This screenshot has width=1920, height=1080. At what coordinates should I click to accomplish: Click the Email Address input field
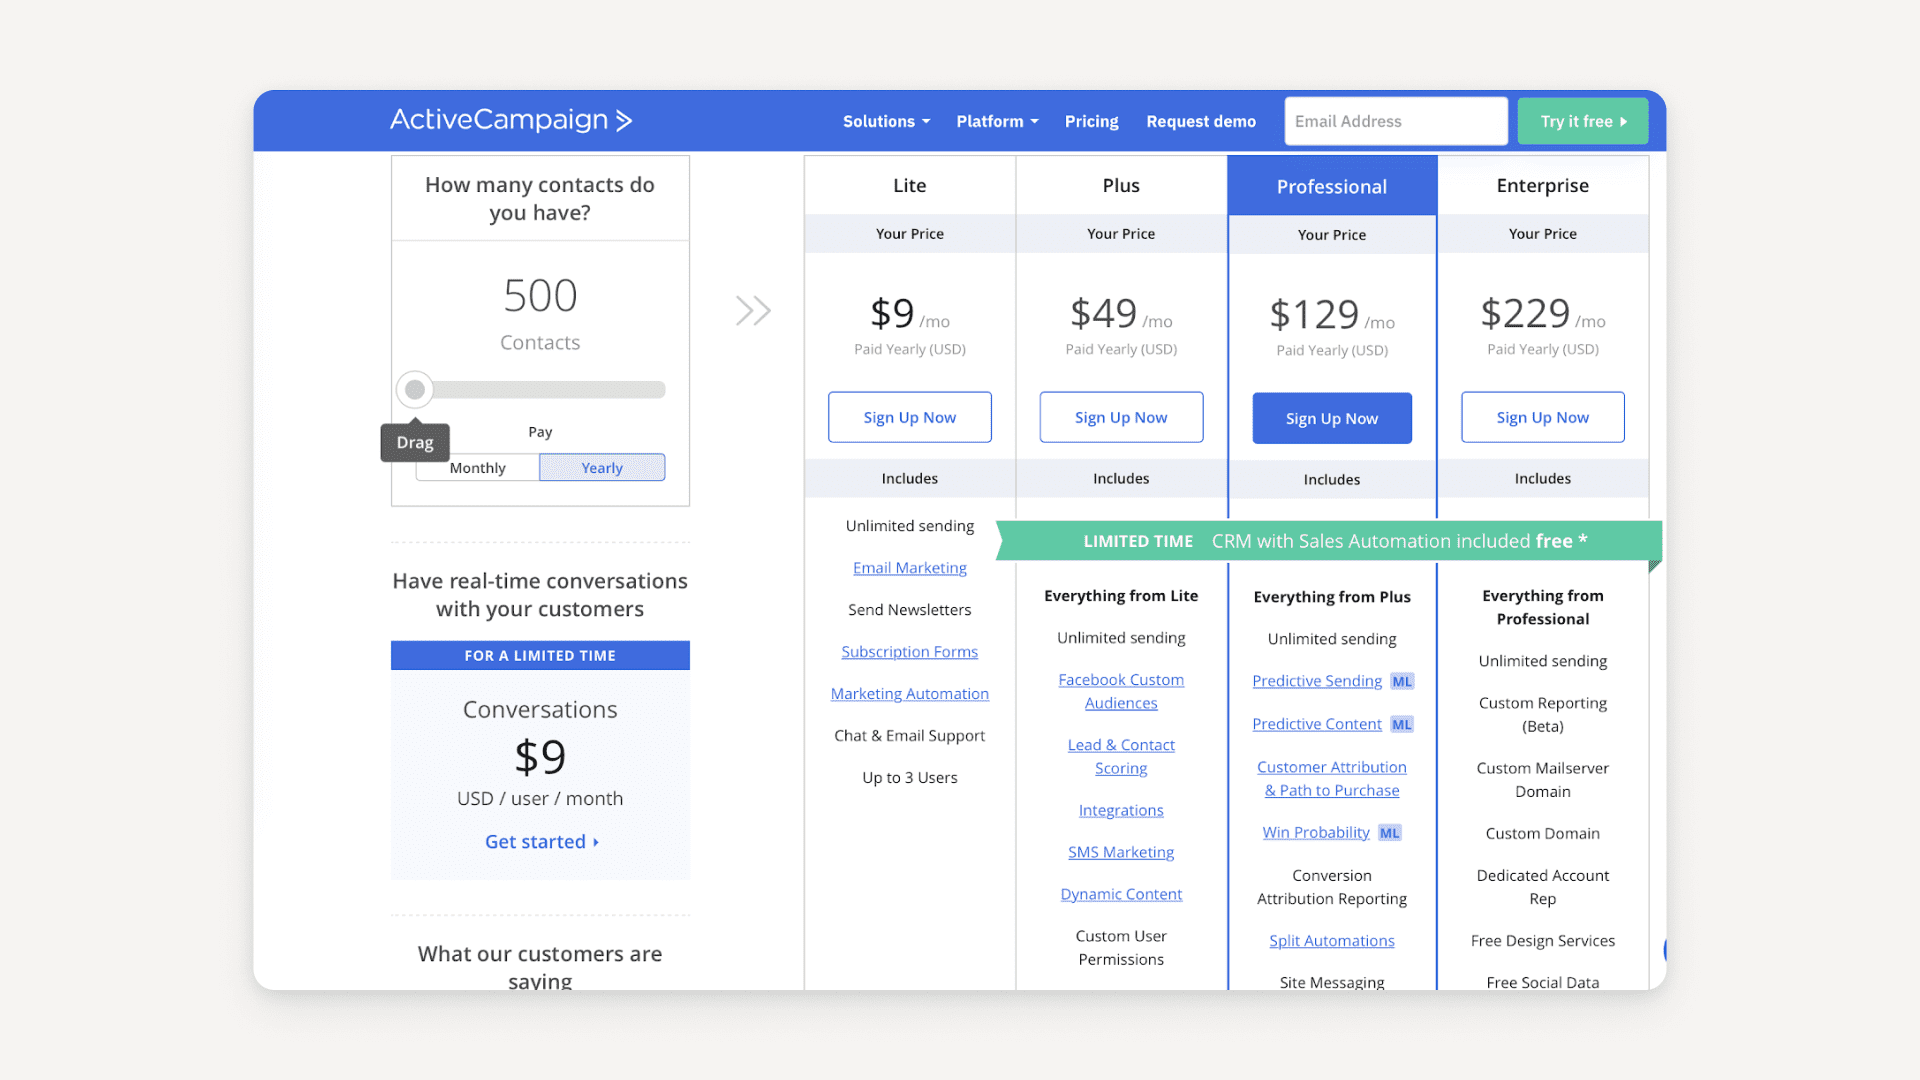click(x=1395, y=120)
